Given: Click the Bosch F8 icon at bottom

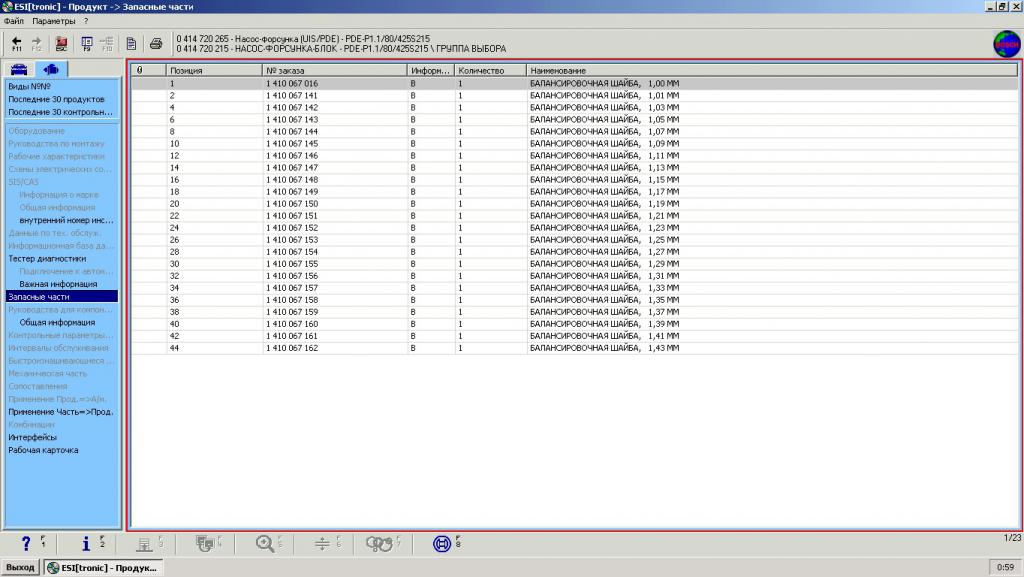Looking at the screenshot, I should click(441, 543).
